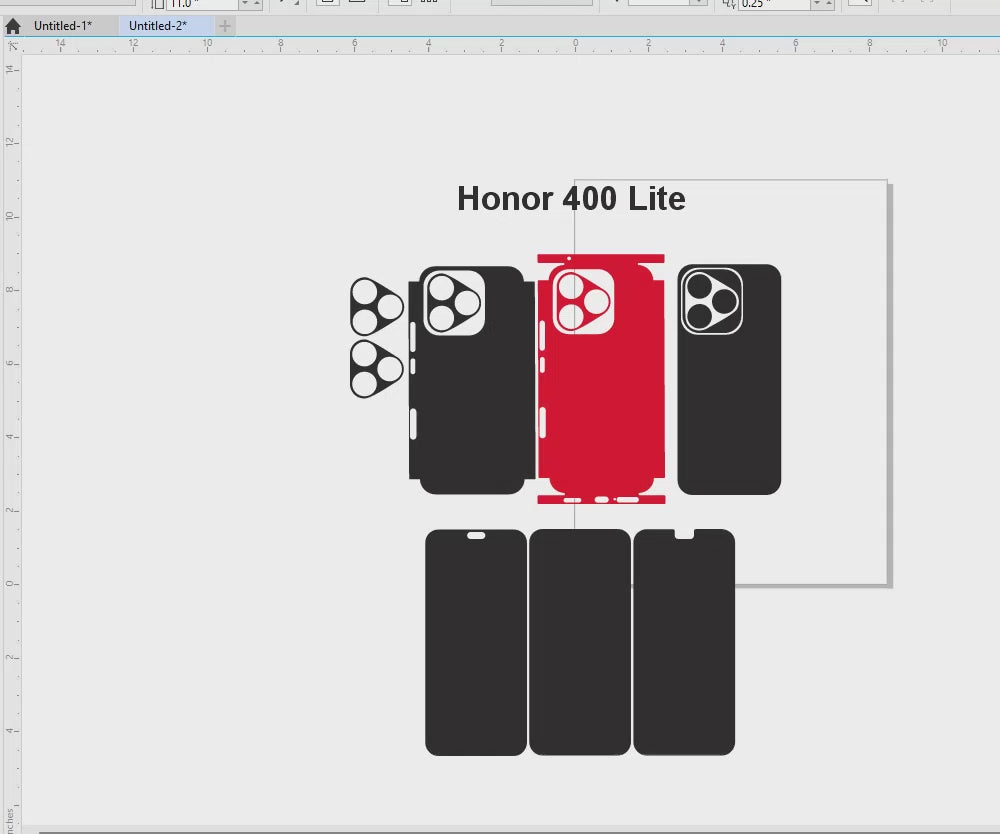Click the horizontal scrollbar at the bottom
The image size is (1000, 834).
pos(500,829)
